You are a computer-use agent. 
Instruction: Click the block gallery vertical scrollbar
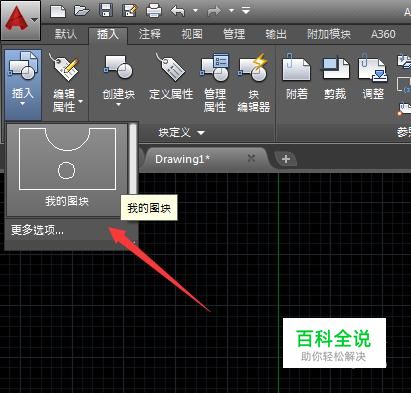point(133,159)
